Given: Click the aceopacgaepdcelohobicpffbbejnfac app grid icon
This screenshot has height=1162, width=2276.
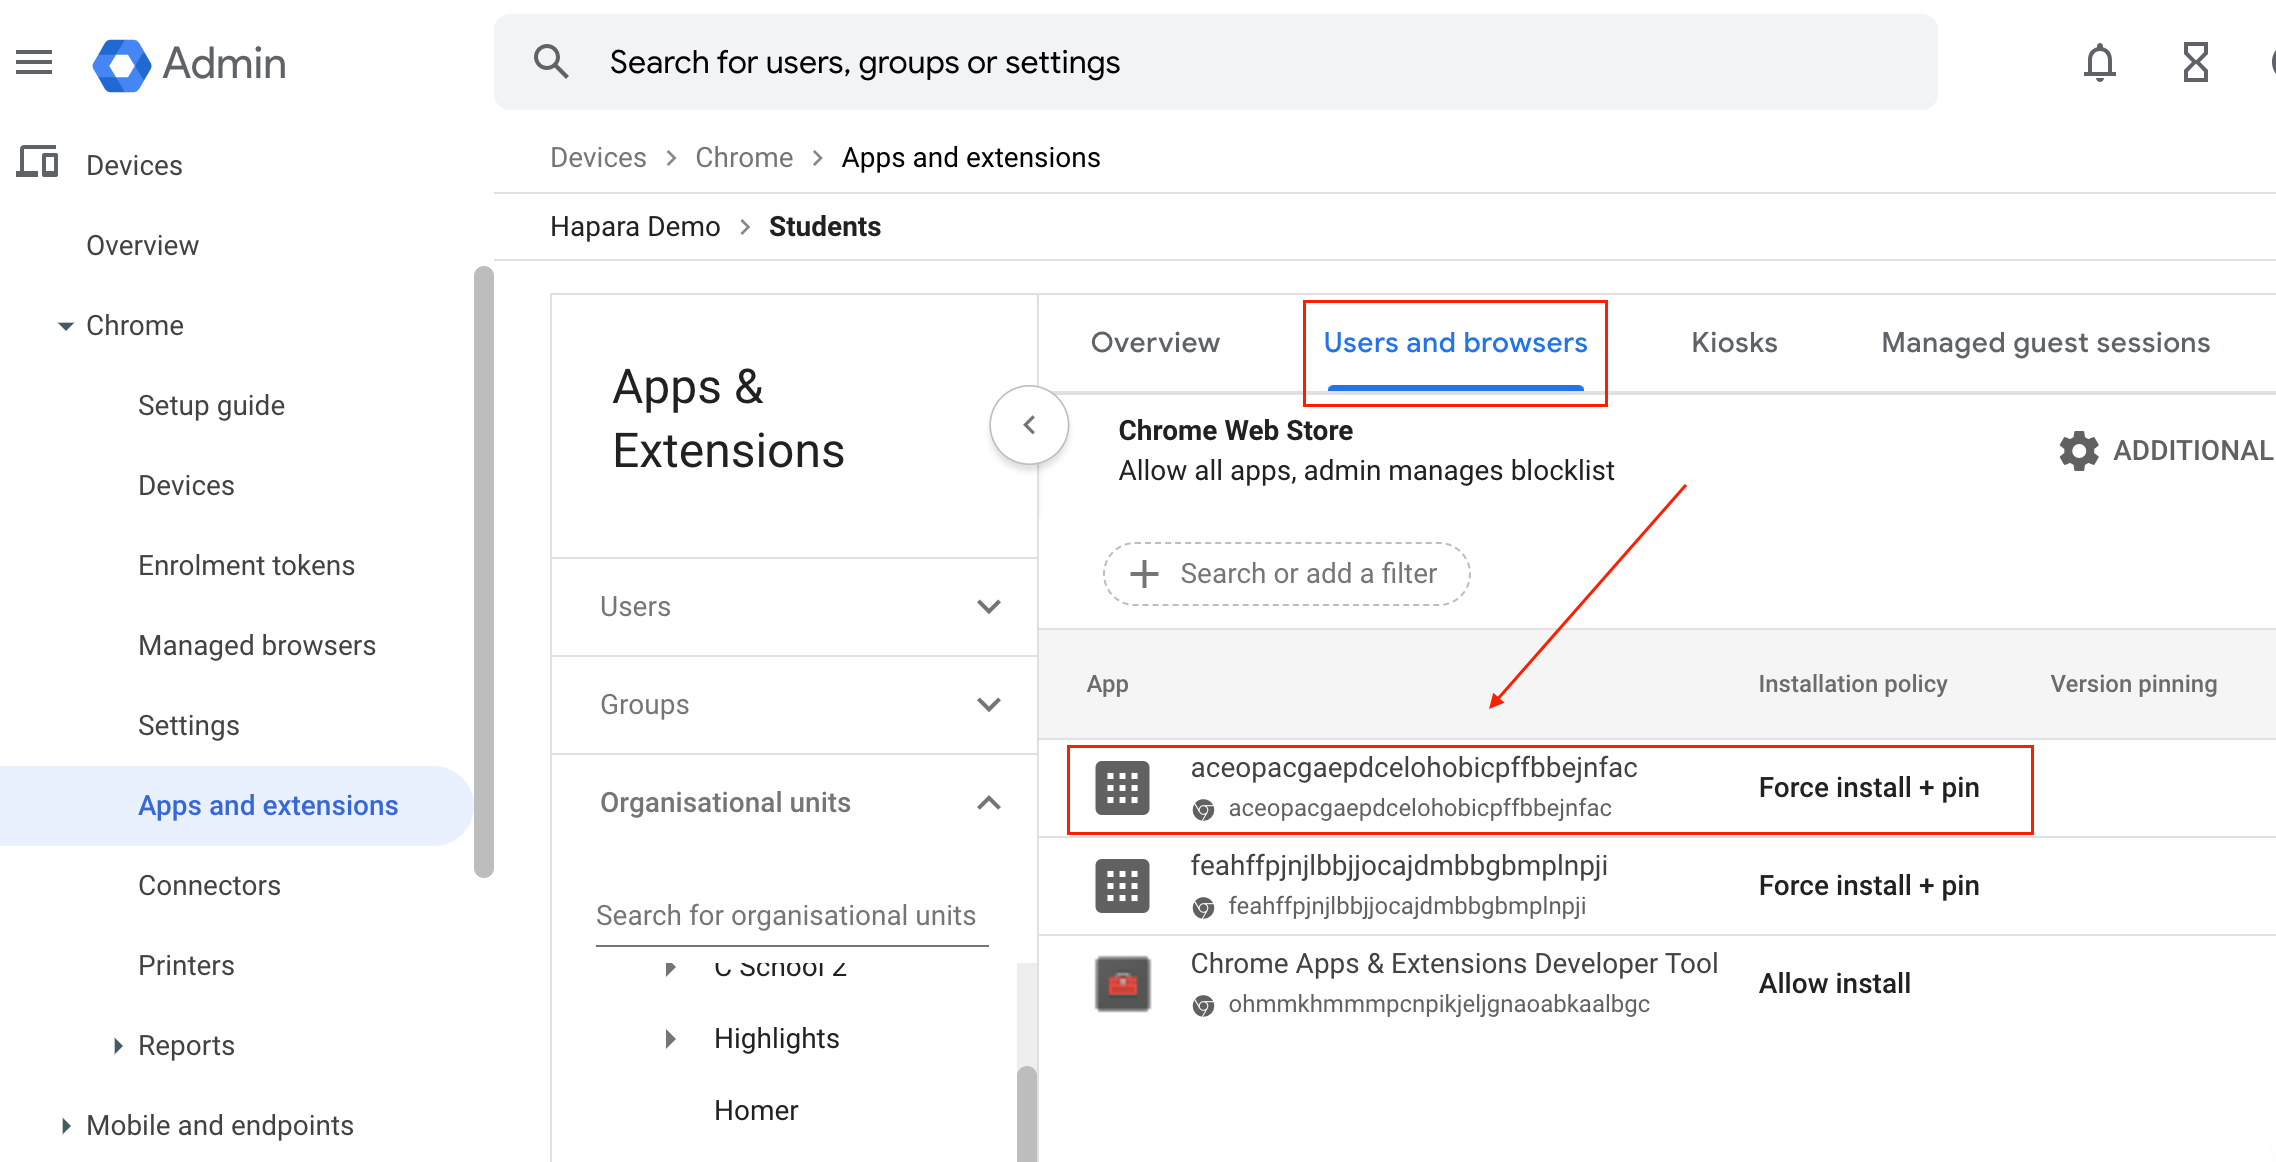Looking at the screenshot, I should coord(1122,789).
